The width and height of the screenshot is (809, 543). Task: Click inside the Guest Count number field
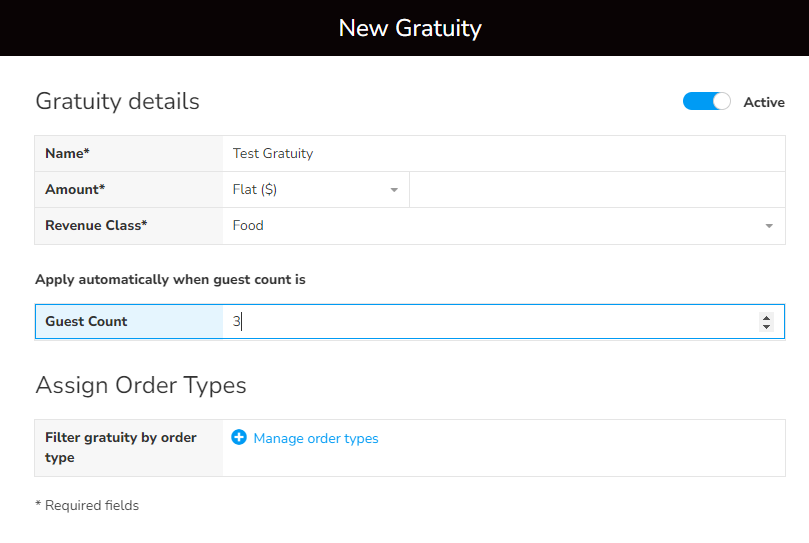coord(490,322)
